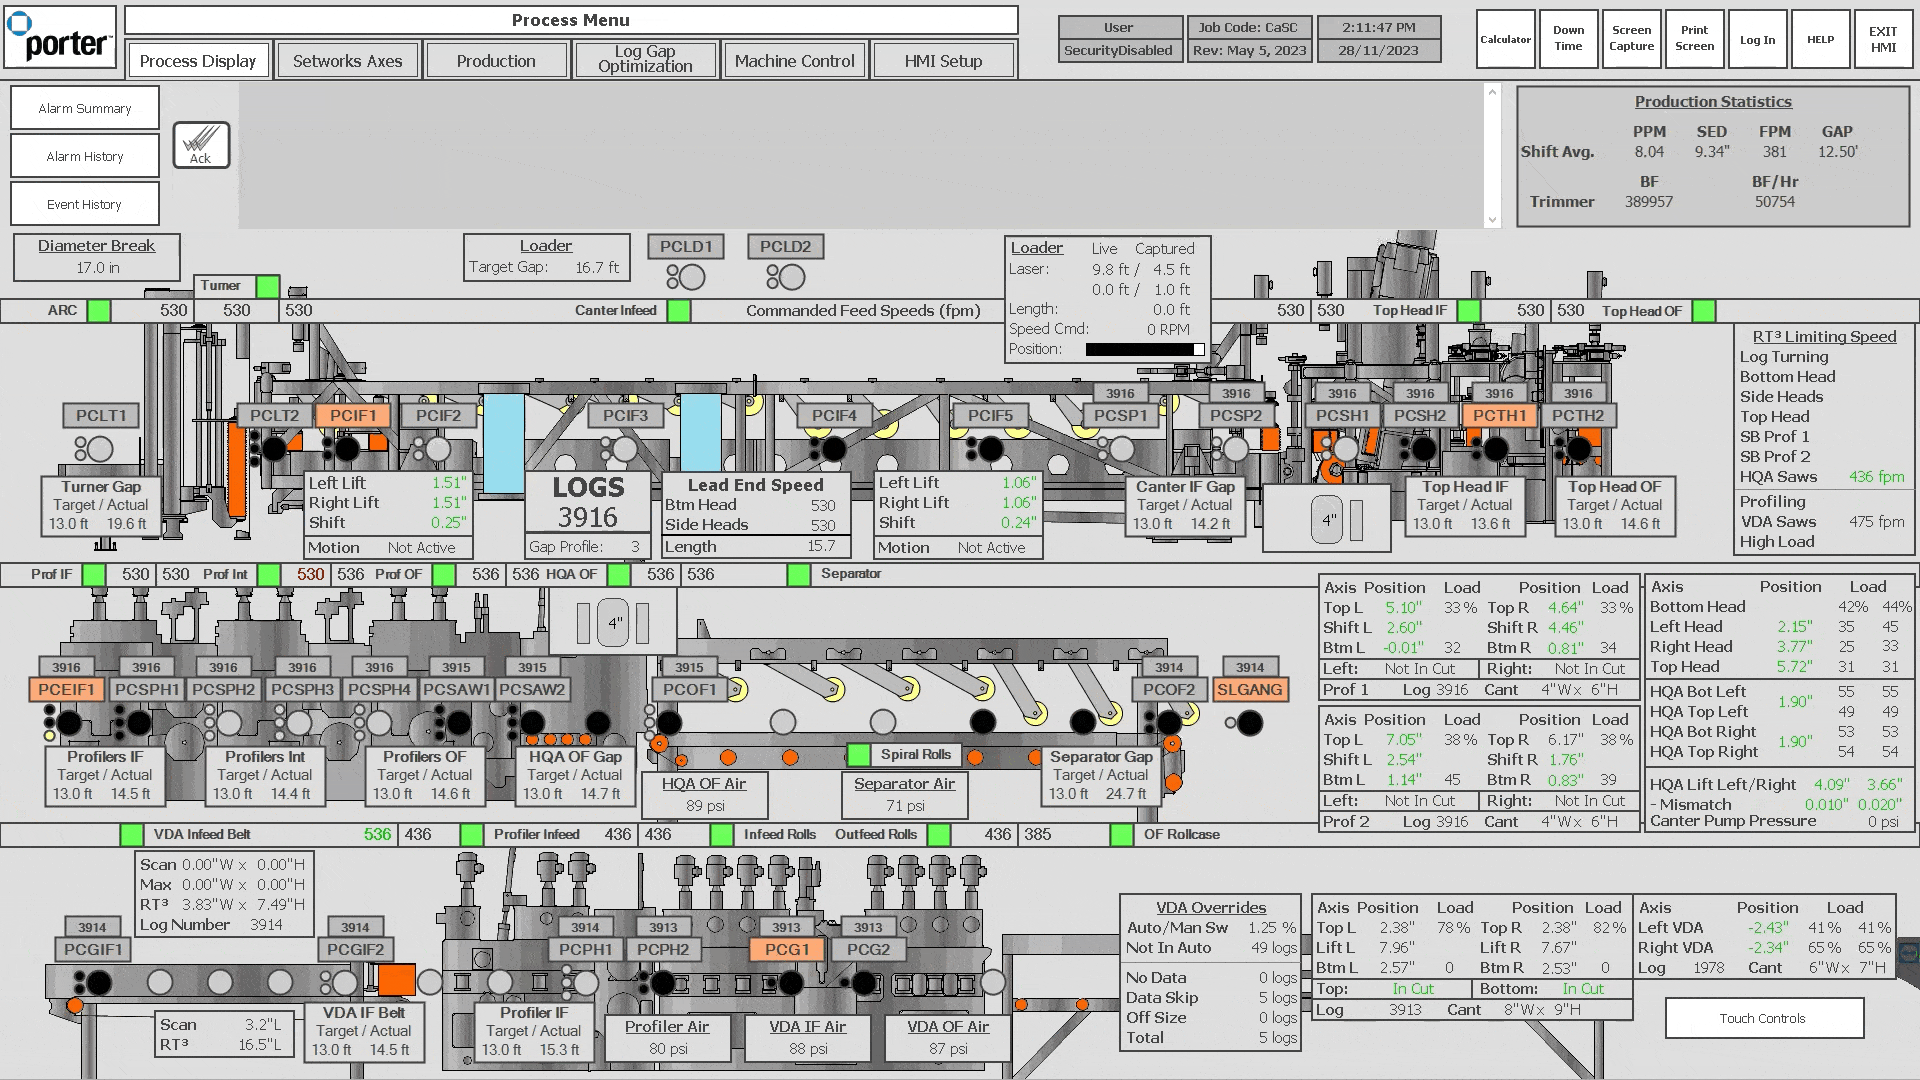The image size is (1920, 1080).
Task: Select the PCSH2 photocell label
Action: [x=1420, y=415]
